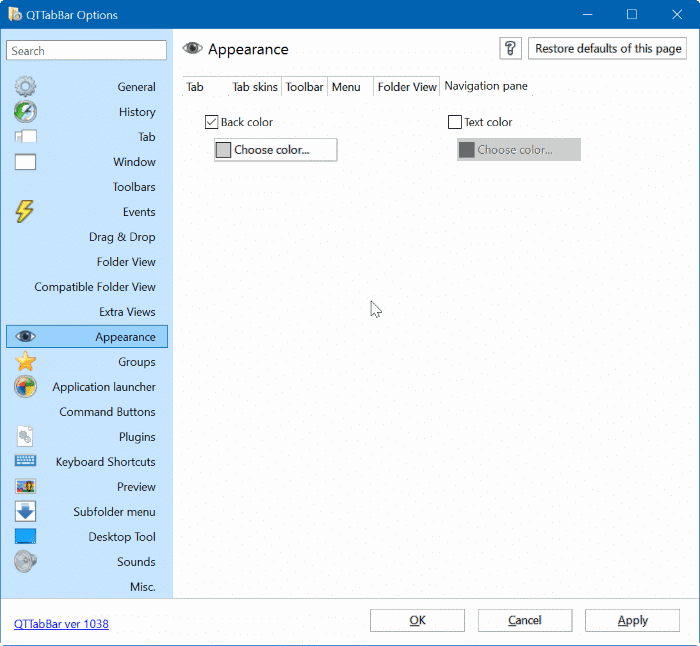The image size is (700, 646).
Task: Switch to the Tab appearance tab
Action: tap(195, 87)
